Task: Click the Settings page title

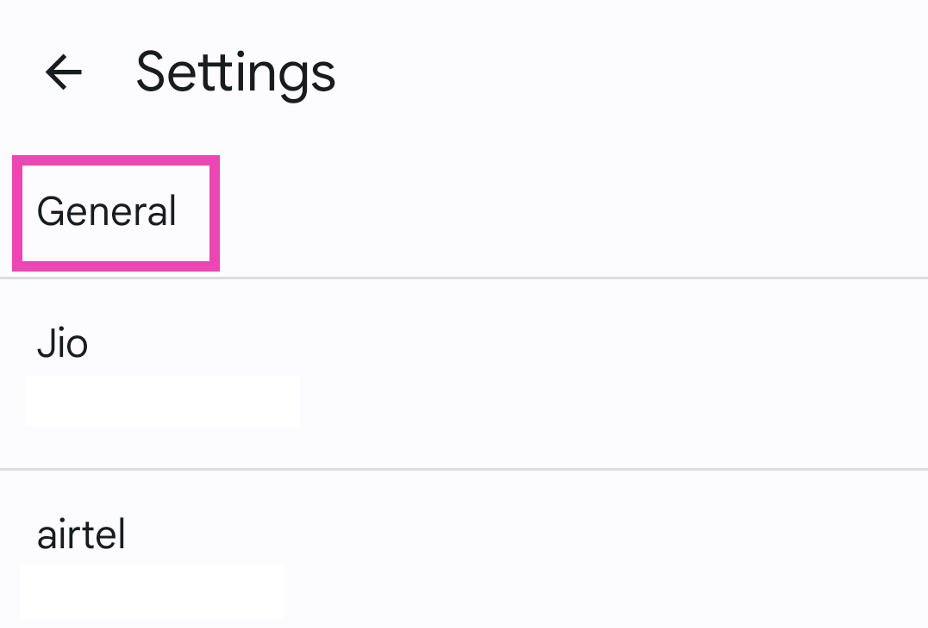Action: point(235,72)
